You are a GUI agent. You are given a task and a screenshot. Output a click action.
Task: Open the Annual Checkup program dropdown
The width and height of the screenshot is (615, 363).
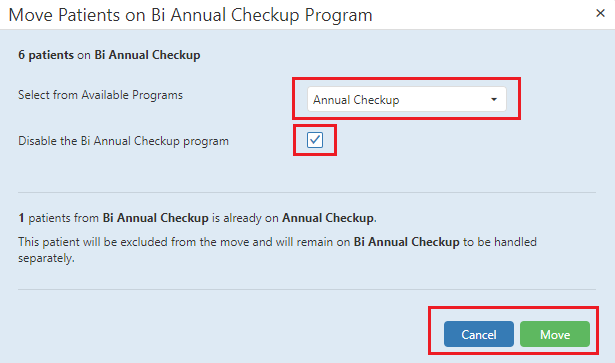(x=407, y=99)
